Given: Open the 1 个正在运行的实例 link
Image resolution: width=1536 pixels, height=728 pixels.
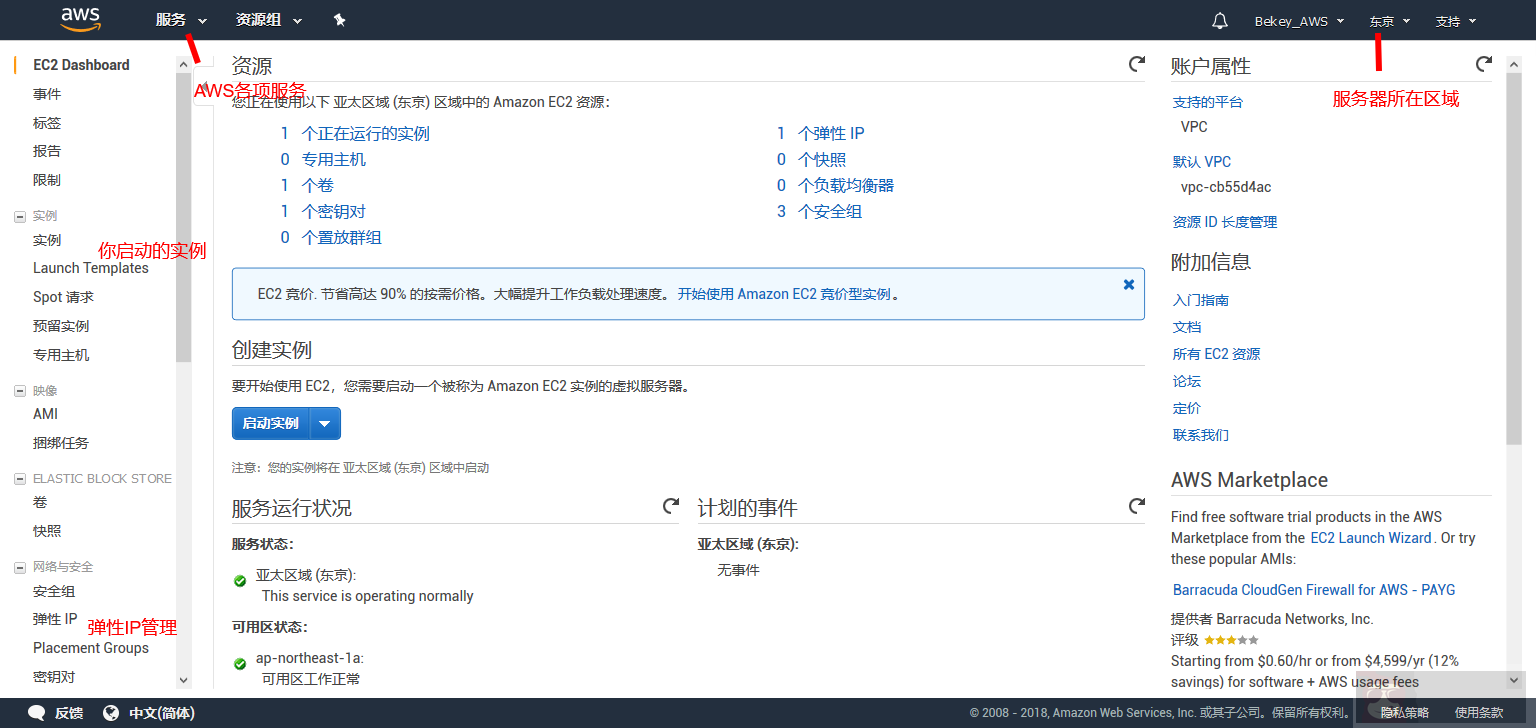Looking at the screenshot, I should 366,133.
